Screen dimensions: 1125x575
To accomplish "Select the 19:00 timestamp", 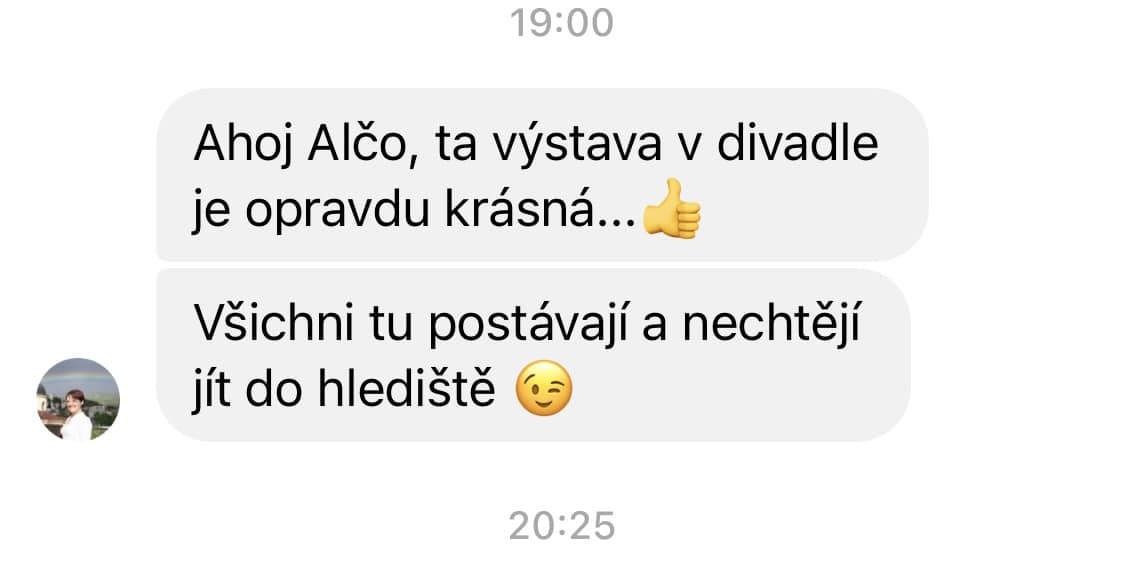I will click(x=562, y=23).
